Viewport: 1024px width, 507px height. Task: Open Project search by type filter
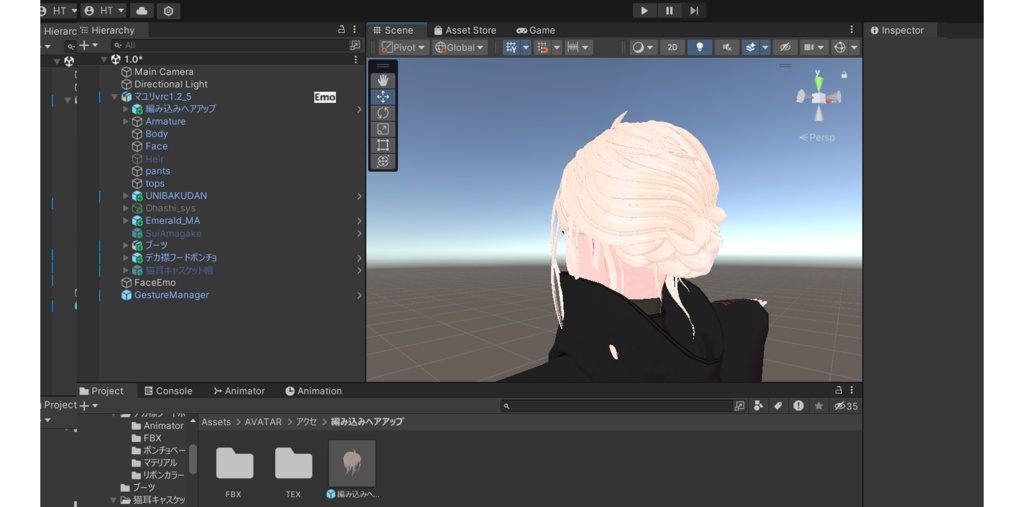point(758,406)
